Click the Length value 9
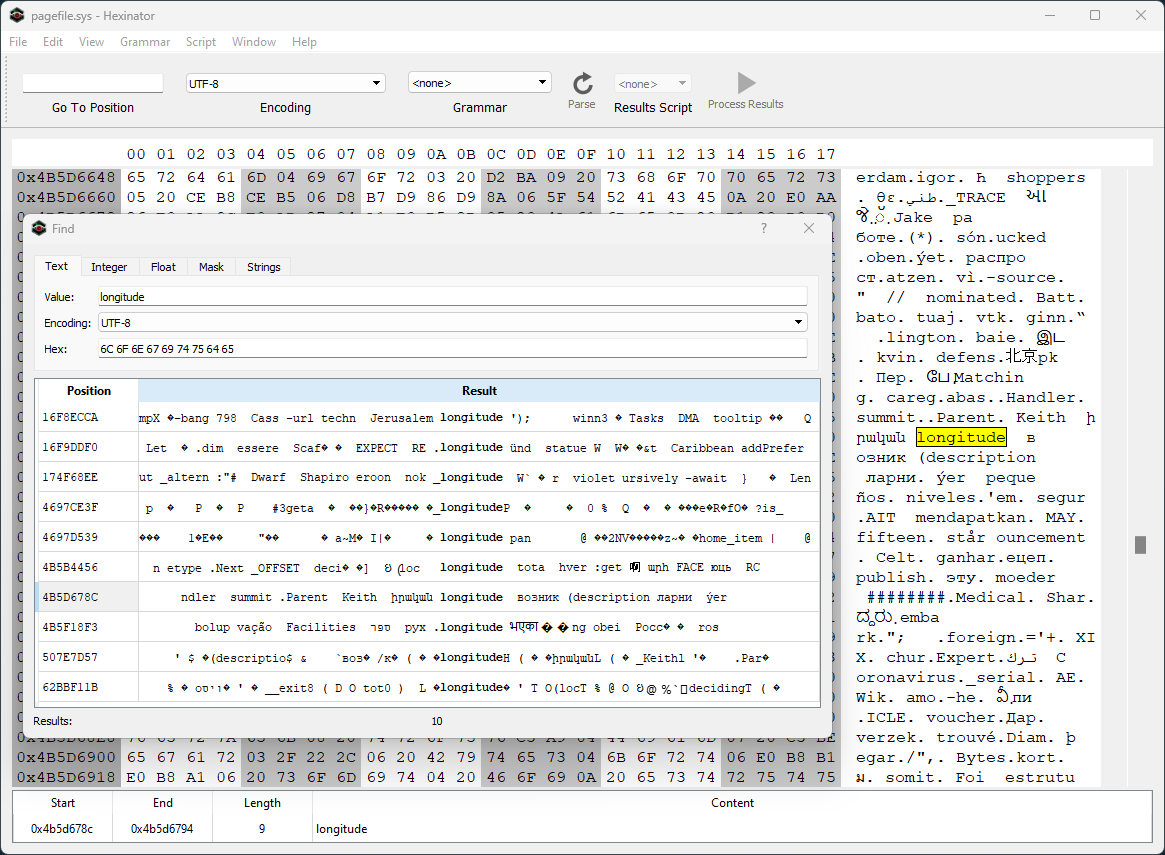Image resolution: width=1165 pixels, height=855 pixels. [262, 828]
